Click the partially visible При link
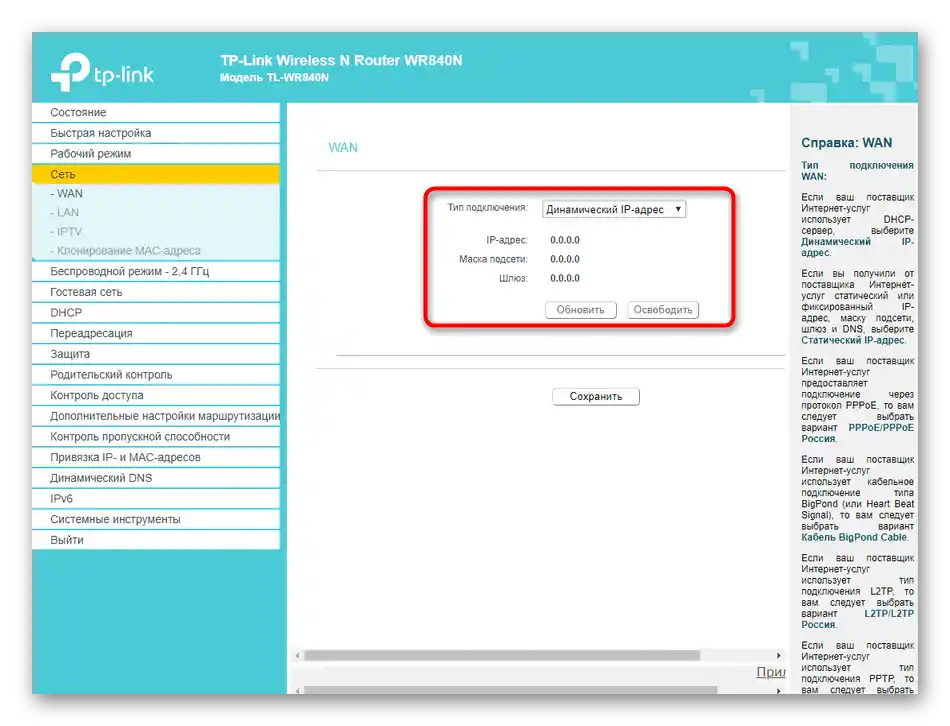 (x=771, y=672)
